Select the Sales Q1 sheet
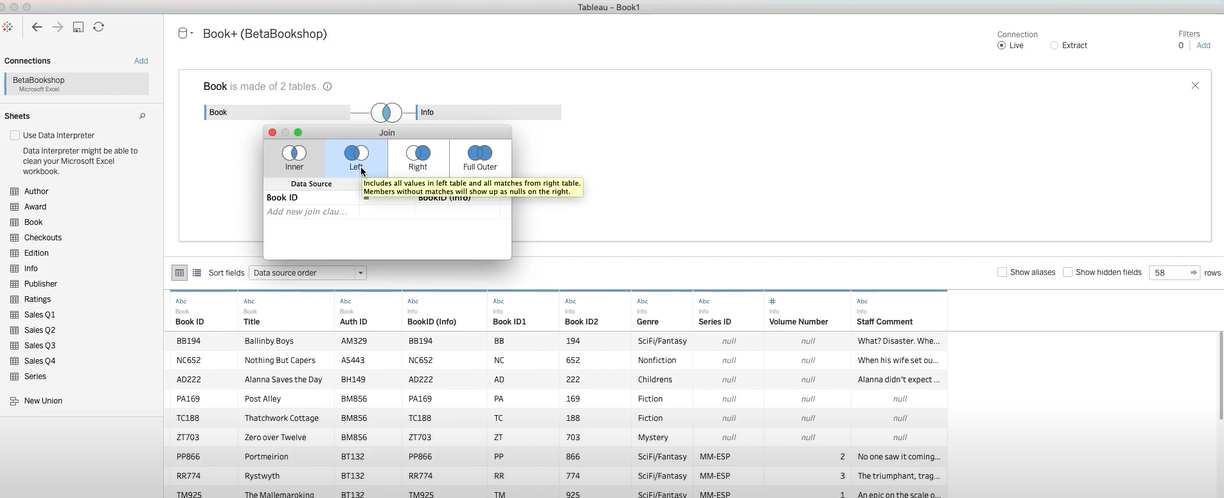The height and width of the screenshot is (498, 1224). 40,315
